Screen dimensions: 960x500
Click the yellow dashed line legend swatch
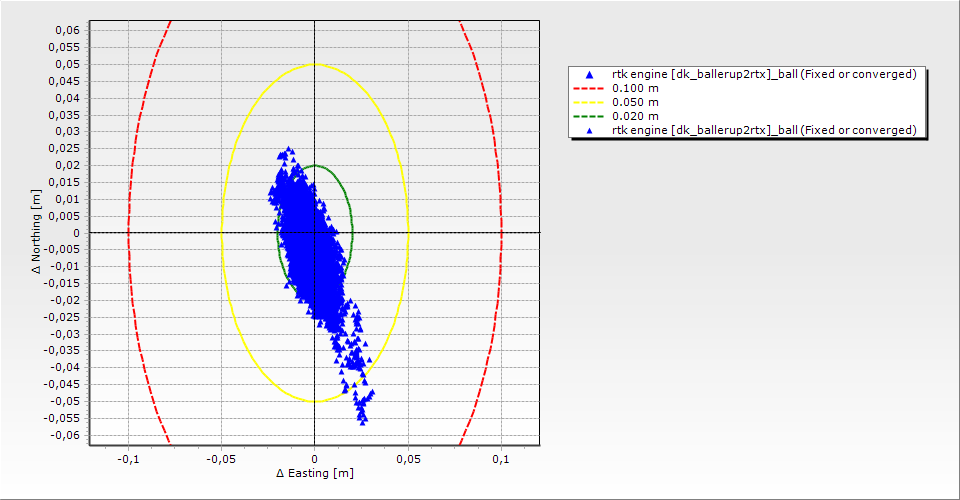click(589, 102)
